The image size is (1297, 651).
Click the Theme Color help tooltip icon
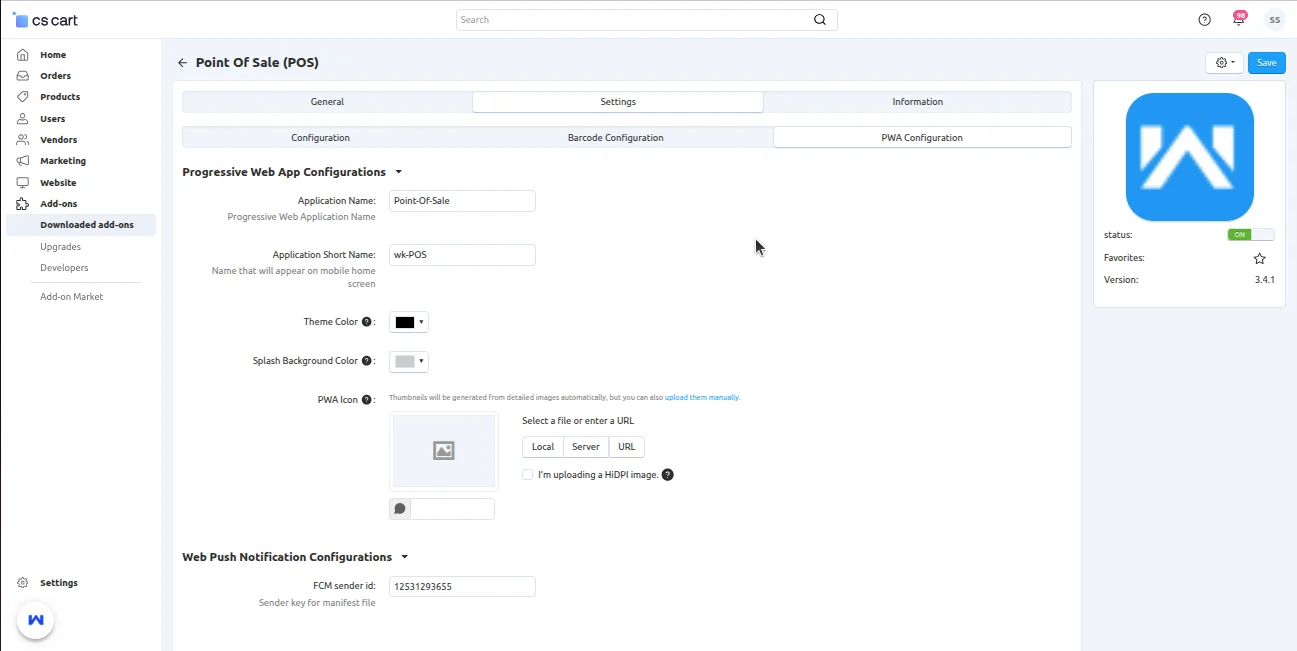pos(367,322)
